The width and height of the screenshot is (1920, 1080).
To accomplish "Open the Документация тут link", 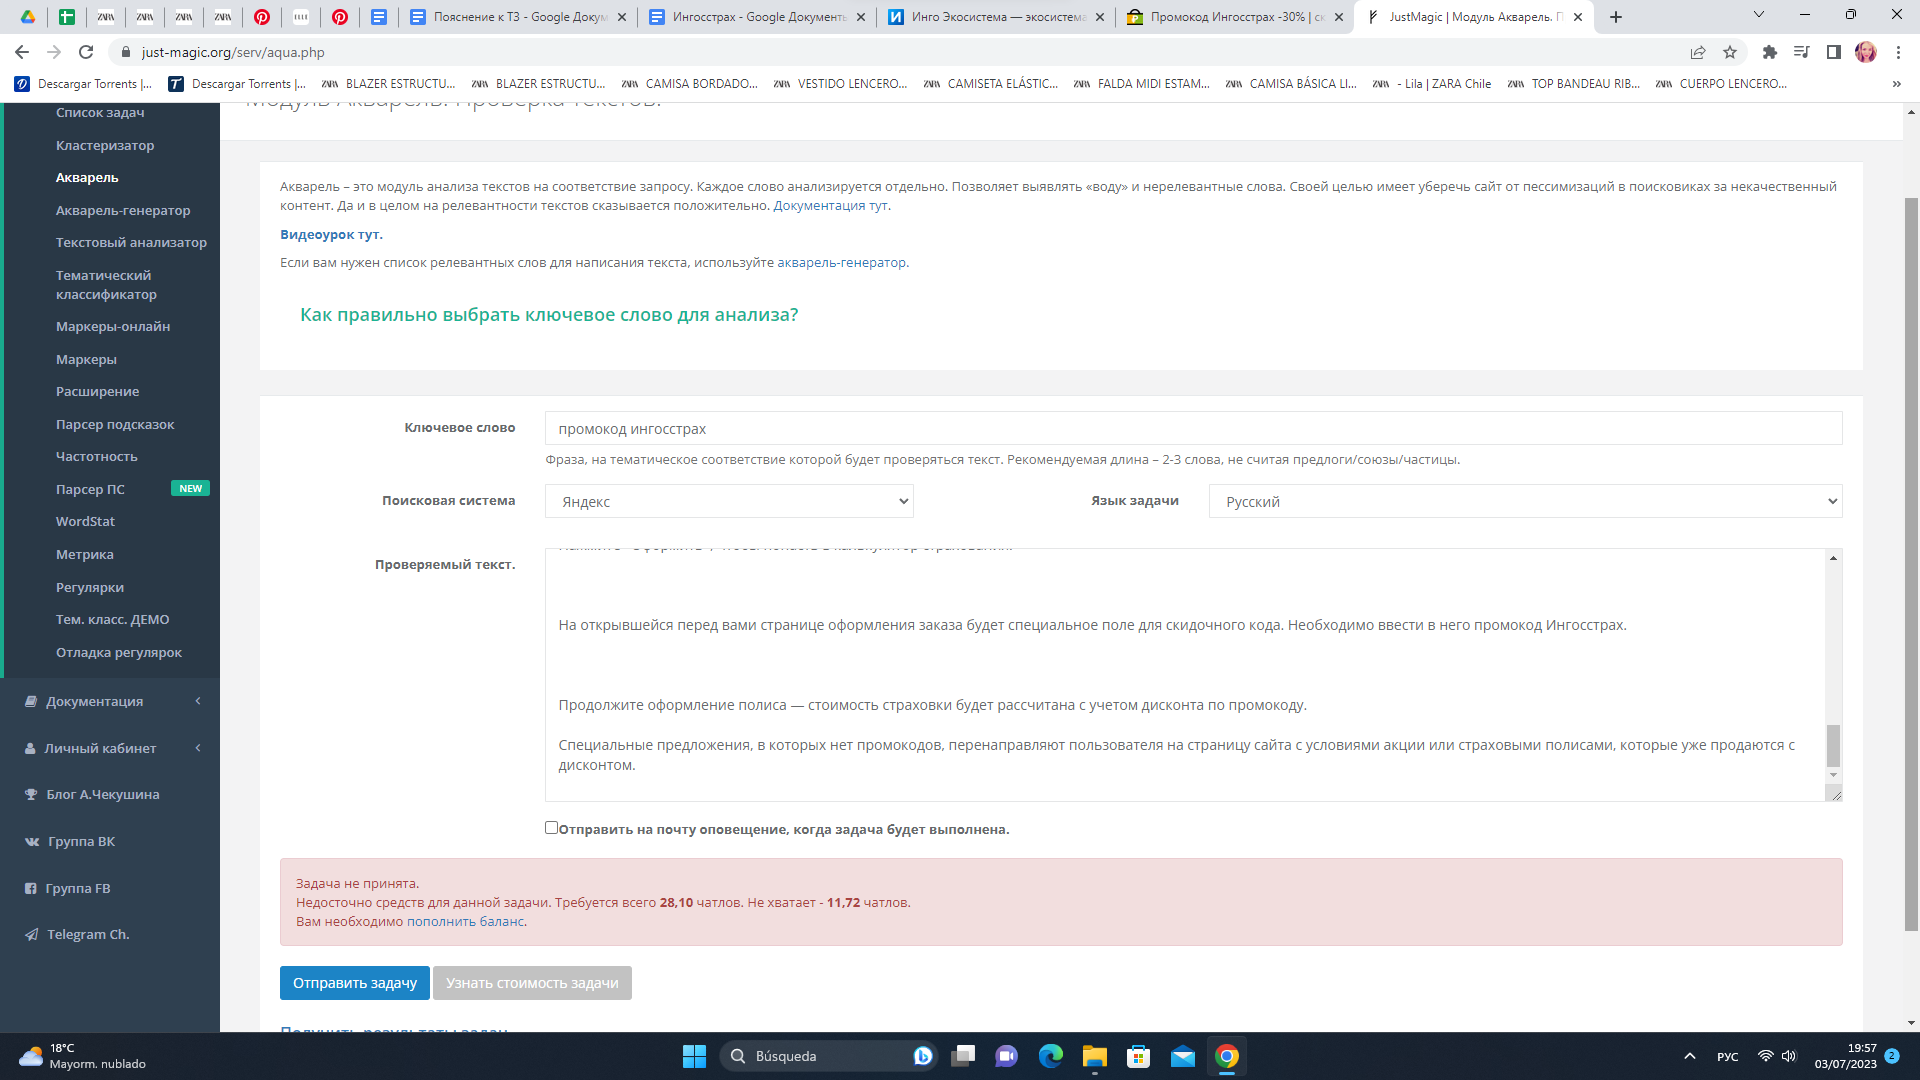I will (830, 205).
